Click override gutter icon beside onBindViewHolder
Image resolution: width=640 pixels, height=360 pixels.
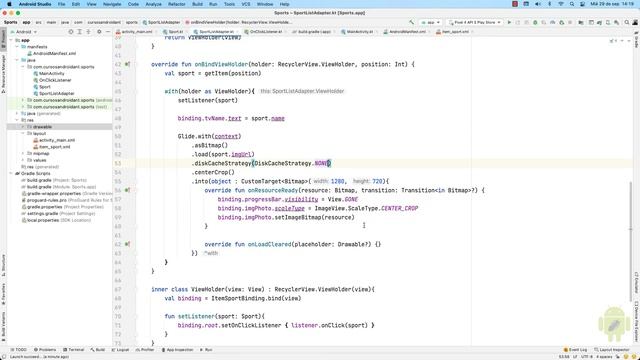(x=127, y=64)
